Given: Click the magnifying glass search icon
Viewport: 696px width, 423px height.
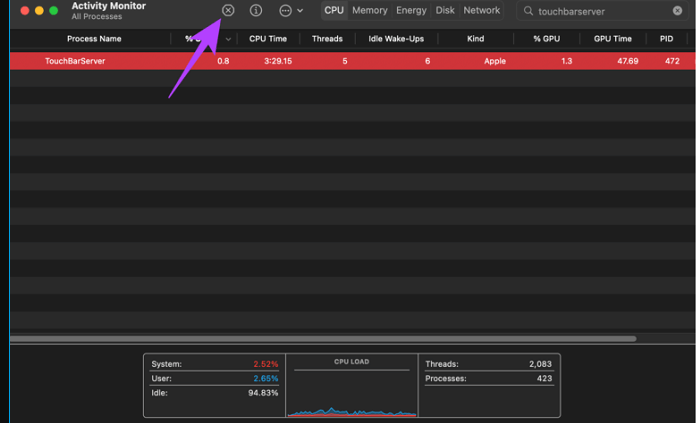Looking at the screenshot, I should 528,11.
